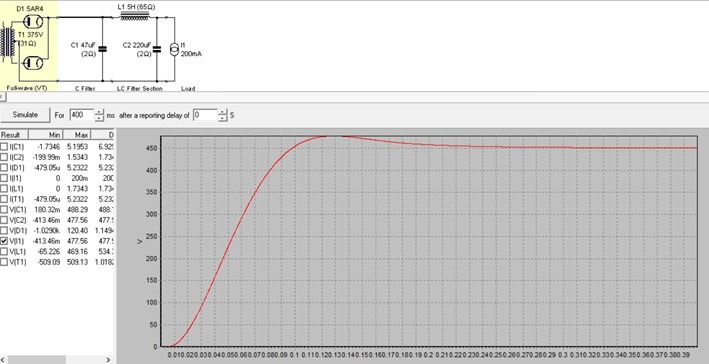Screen dimensions: 709x364
Task: Click the Min value -65.226 for V(L1)
Action: [50, 251]
